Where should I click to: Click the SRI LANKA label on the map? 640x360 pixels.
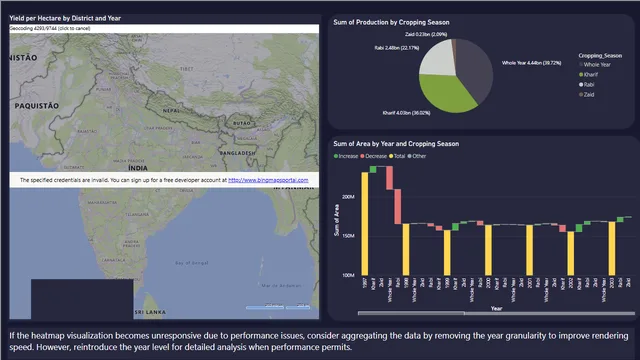[x=150, y=312]
